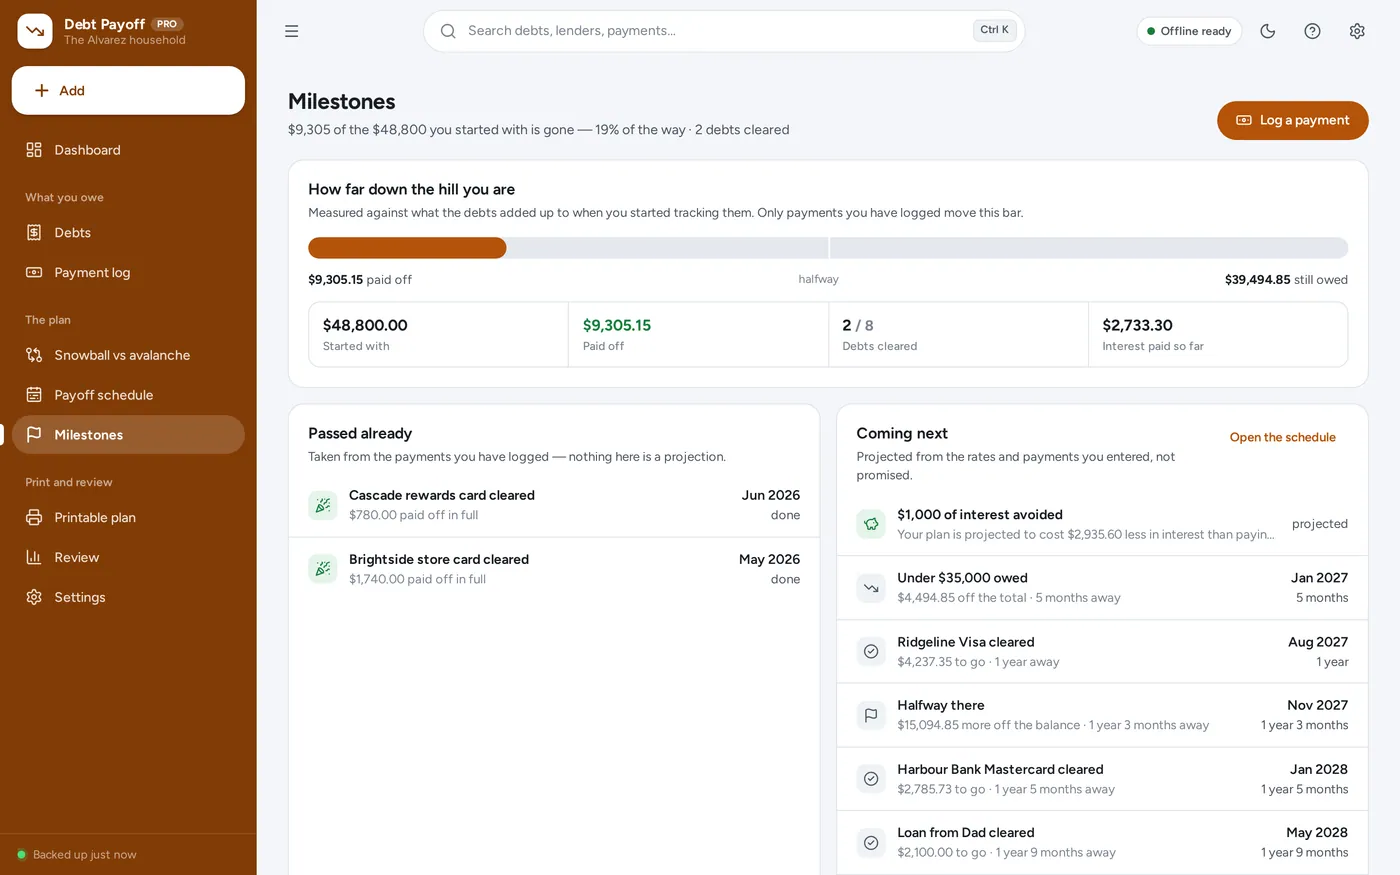The width and height of the screenshot is (1400, 875).
Task: Click the $39,494.85 still owed label
Action: point(1286,280)
